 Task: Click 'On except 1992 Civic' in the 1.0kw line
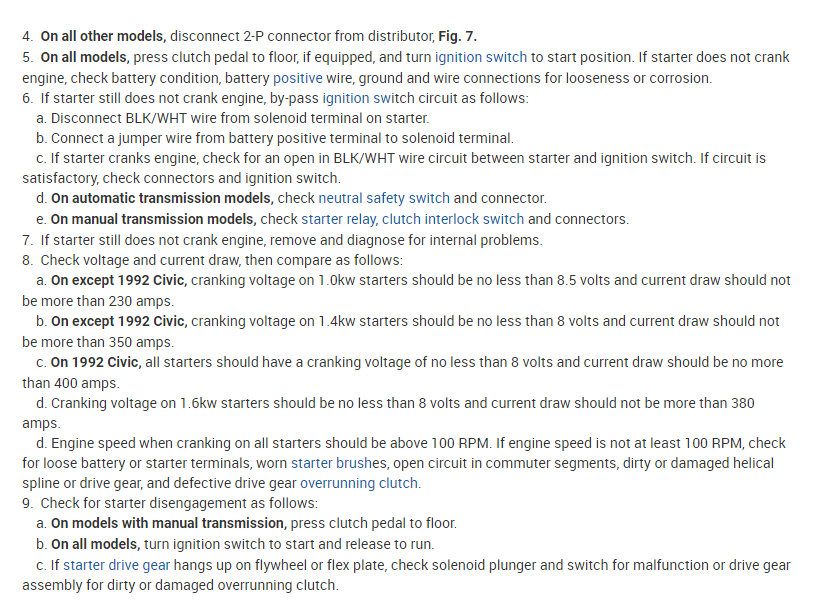[118, 280]
